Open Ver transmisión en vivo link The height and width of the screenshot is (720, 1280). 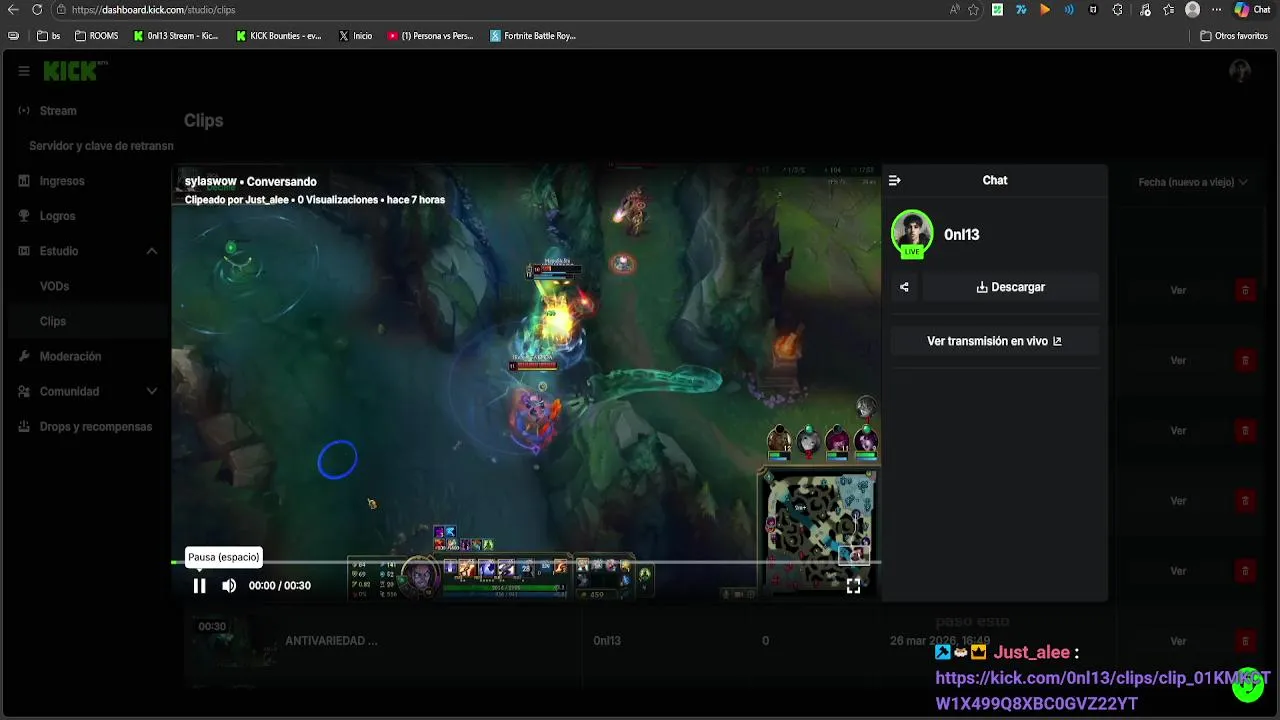(x=994, y=341)
